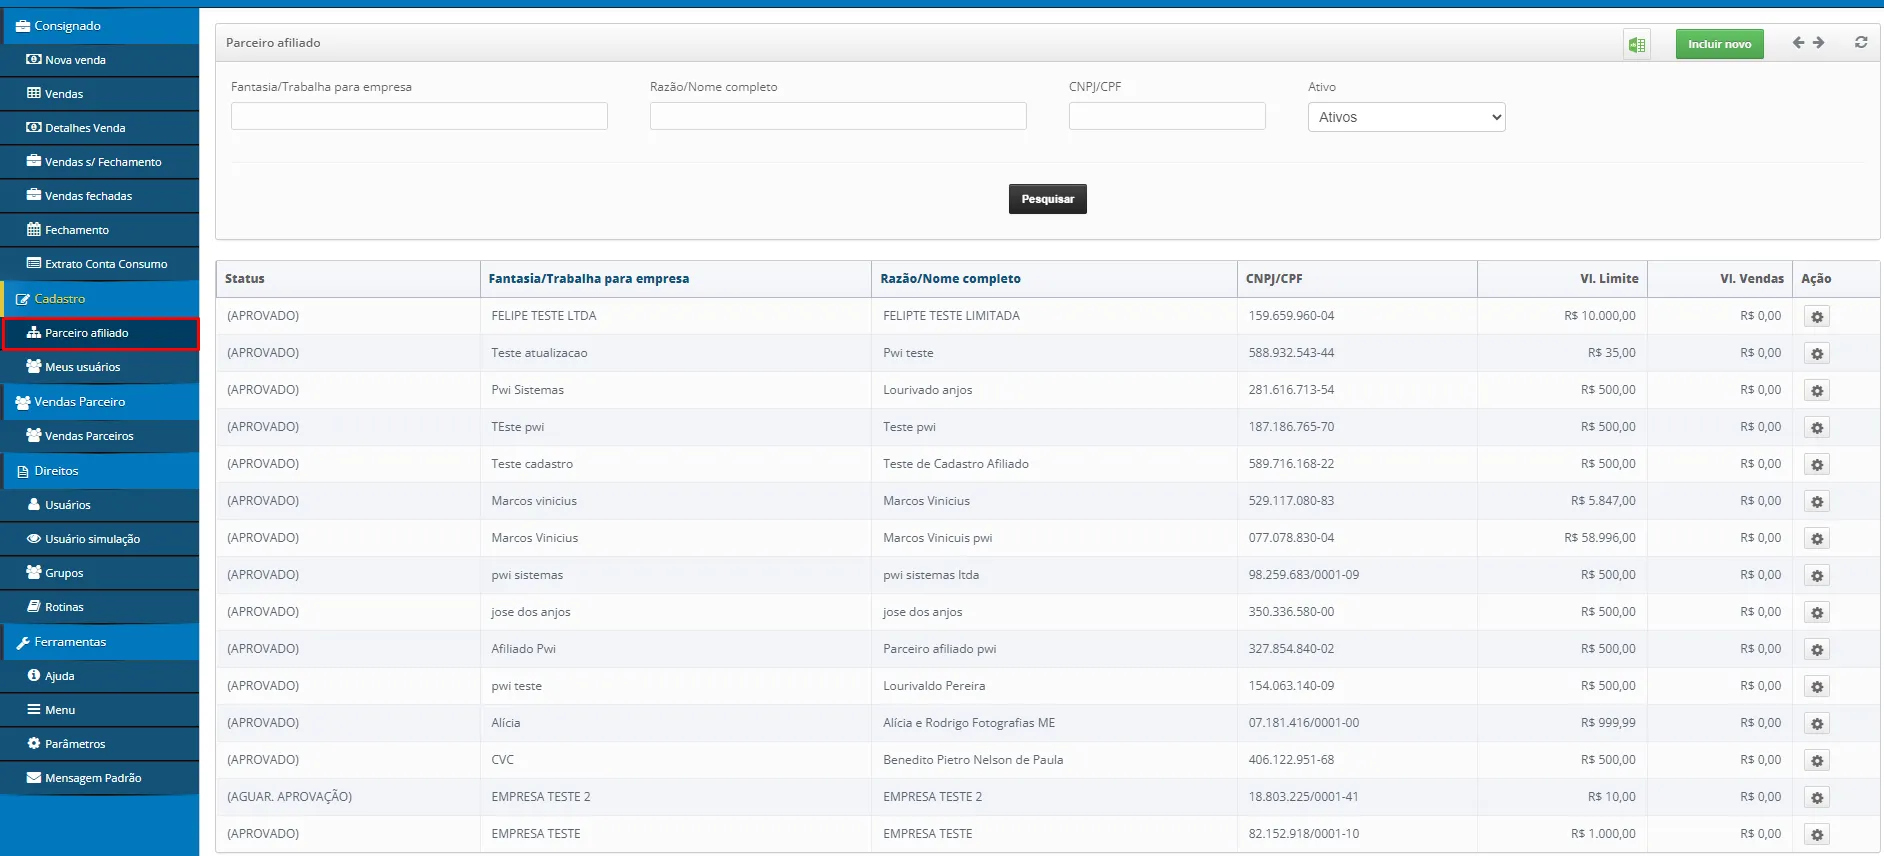Open gear action for Alícia row
Screen dimensions: 1884x856
click(1817, 724)
